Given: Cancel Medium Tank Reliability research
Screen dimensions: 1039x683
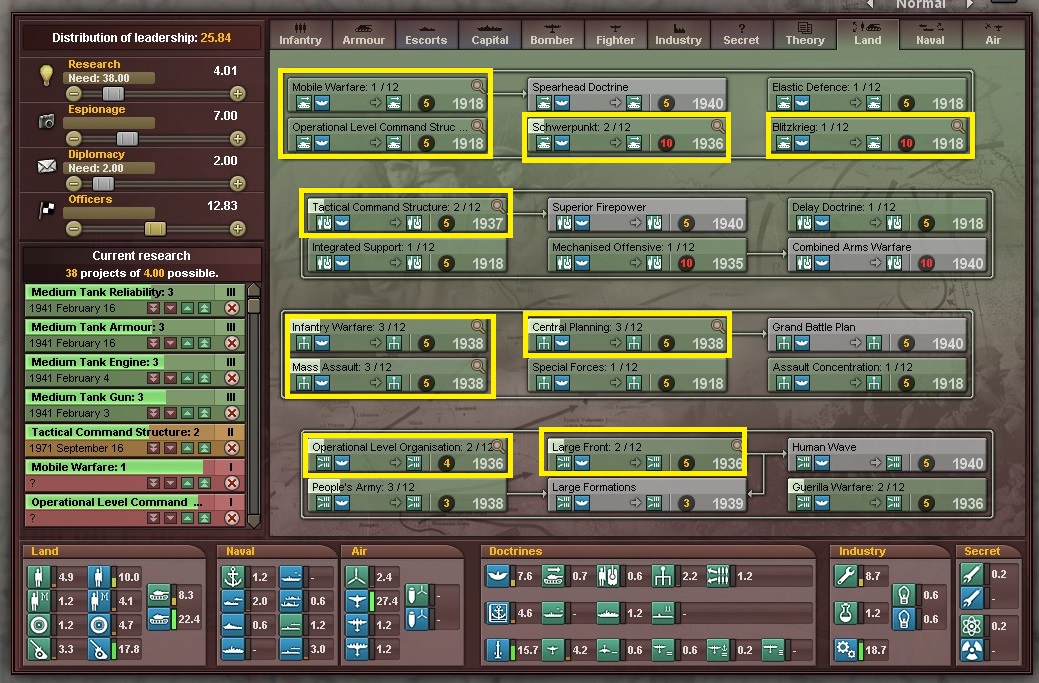Looking at the screenshot, I should click(231, 308).
